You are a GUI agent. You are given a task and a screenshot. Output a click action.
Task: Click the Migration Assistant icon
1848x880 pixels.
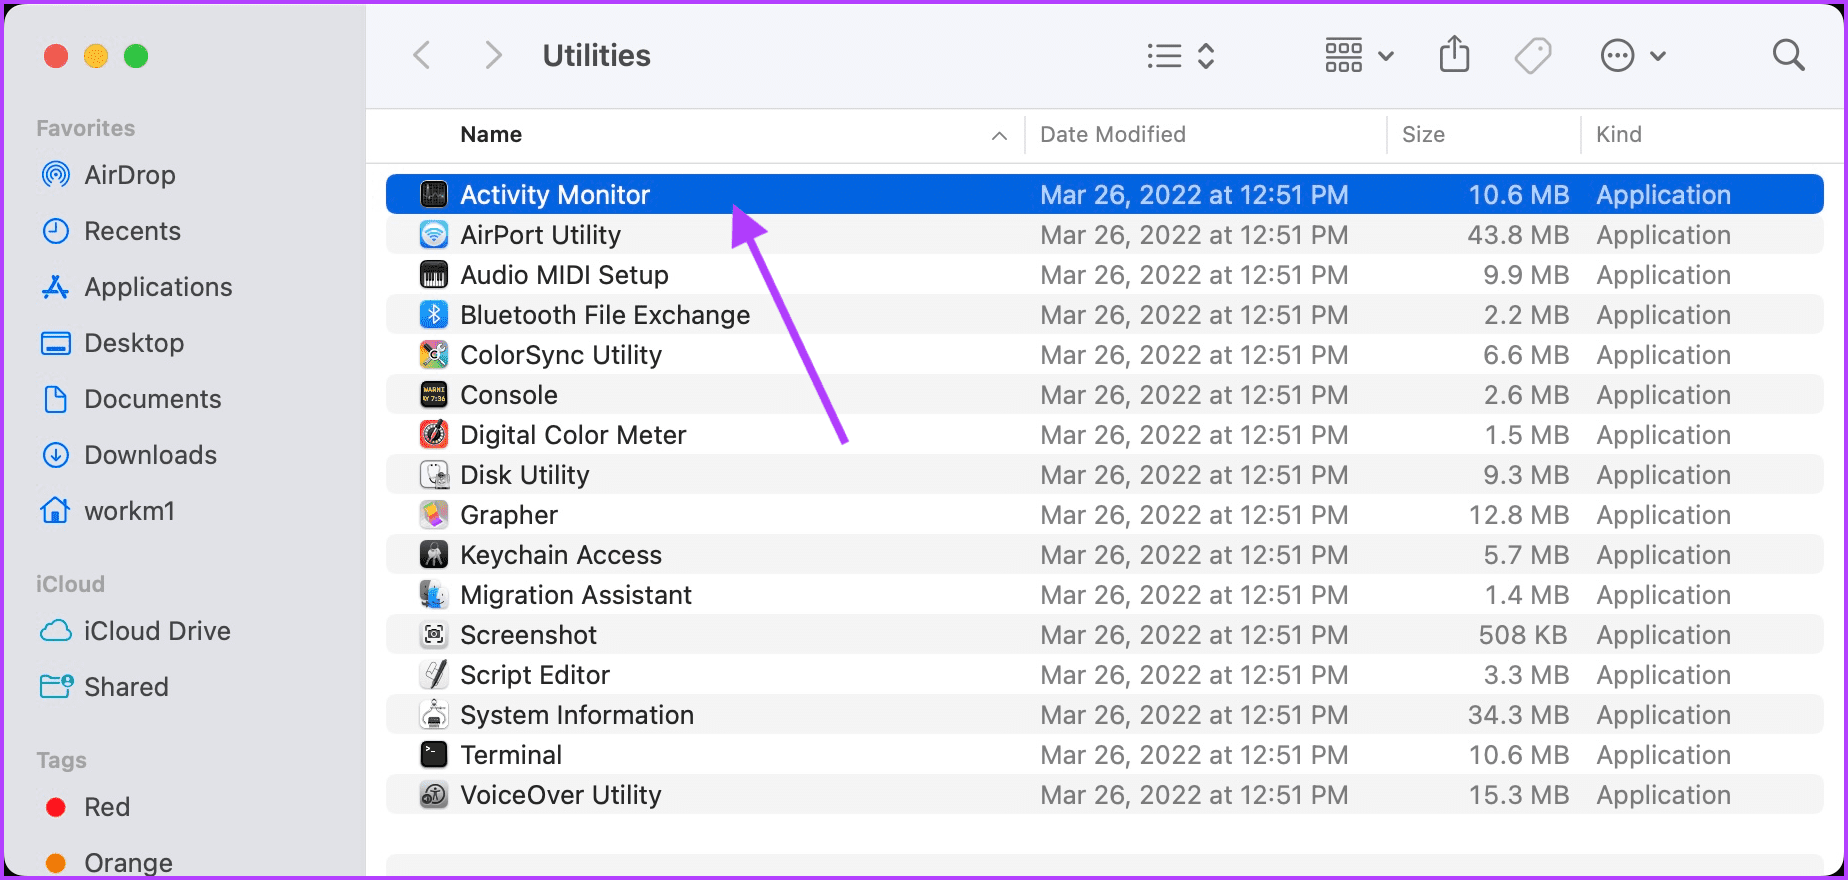point(434,594)
